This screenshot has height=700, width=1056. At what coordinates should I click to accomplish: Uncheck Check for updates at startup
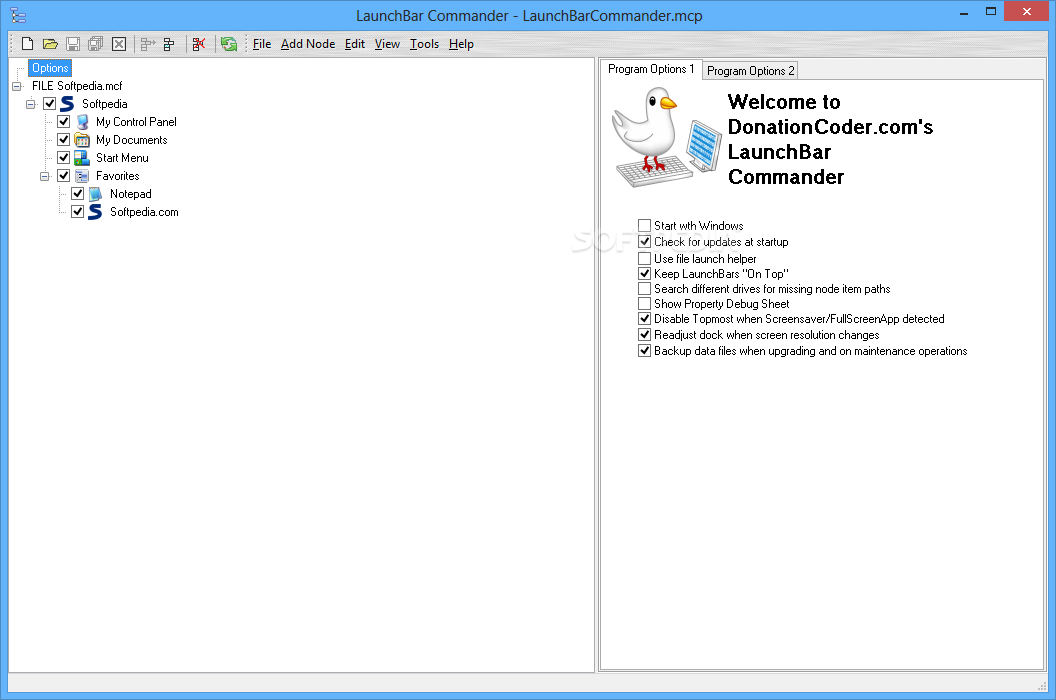645,242
